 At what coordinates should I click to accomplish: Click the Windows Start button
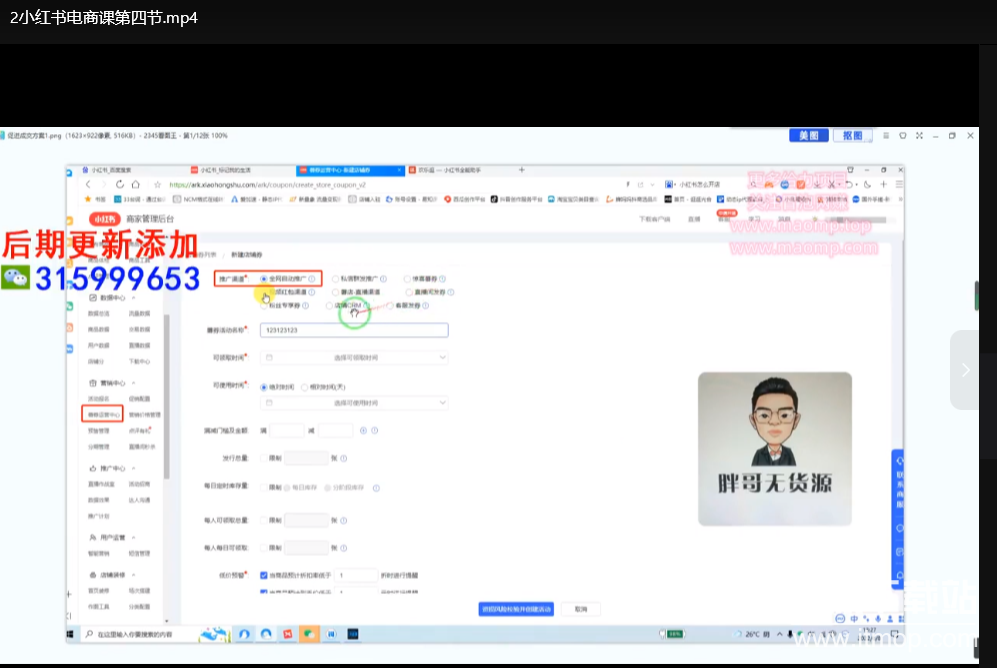(x=72, y=634)
